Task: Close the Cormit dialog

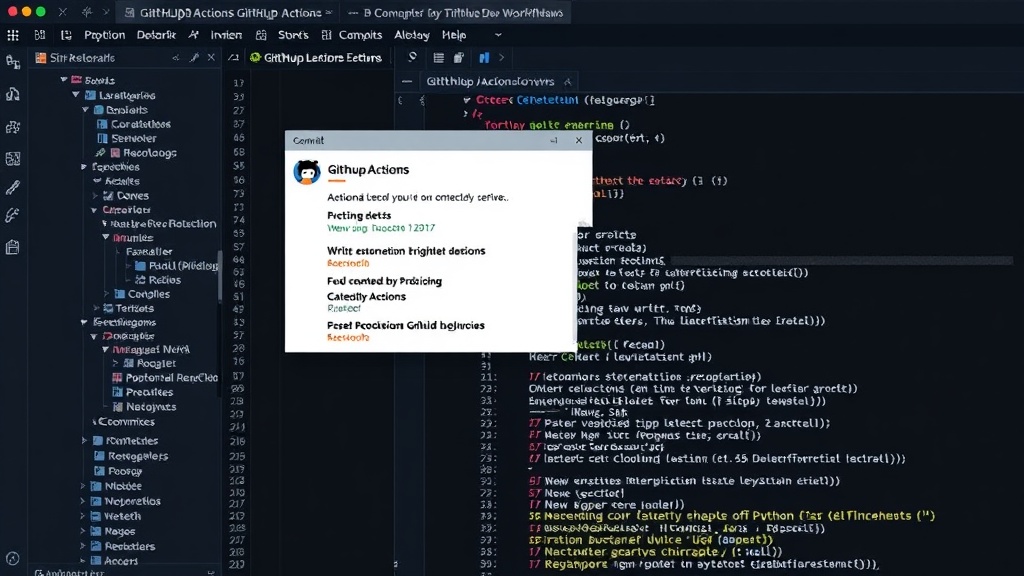Action: tap(579, 140)
